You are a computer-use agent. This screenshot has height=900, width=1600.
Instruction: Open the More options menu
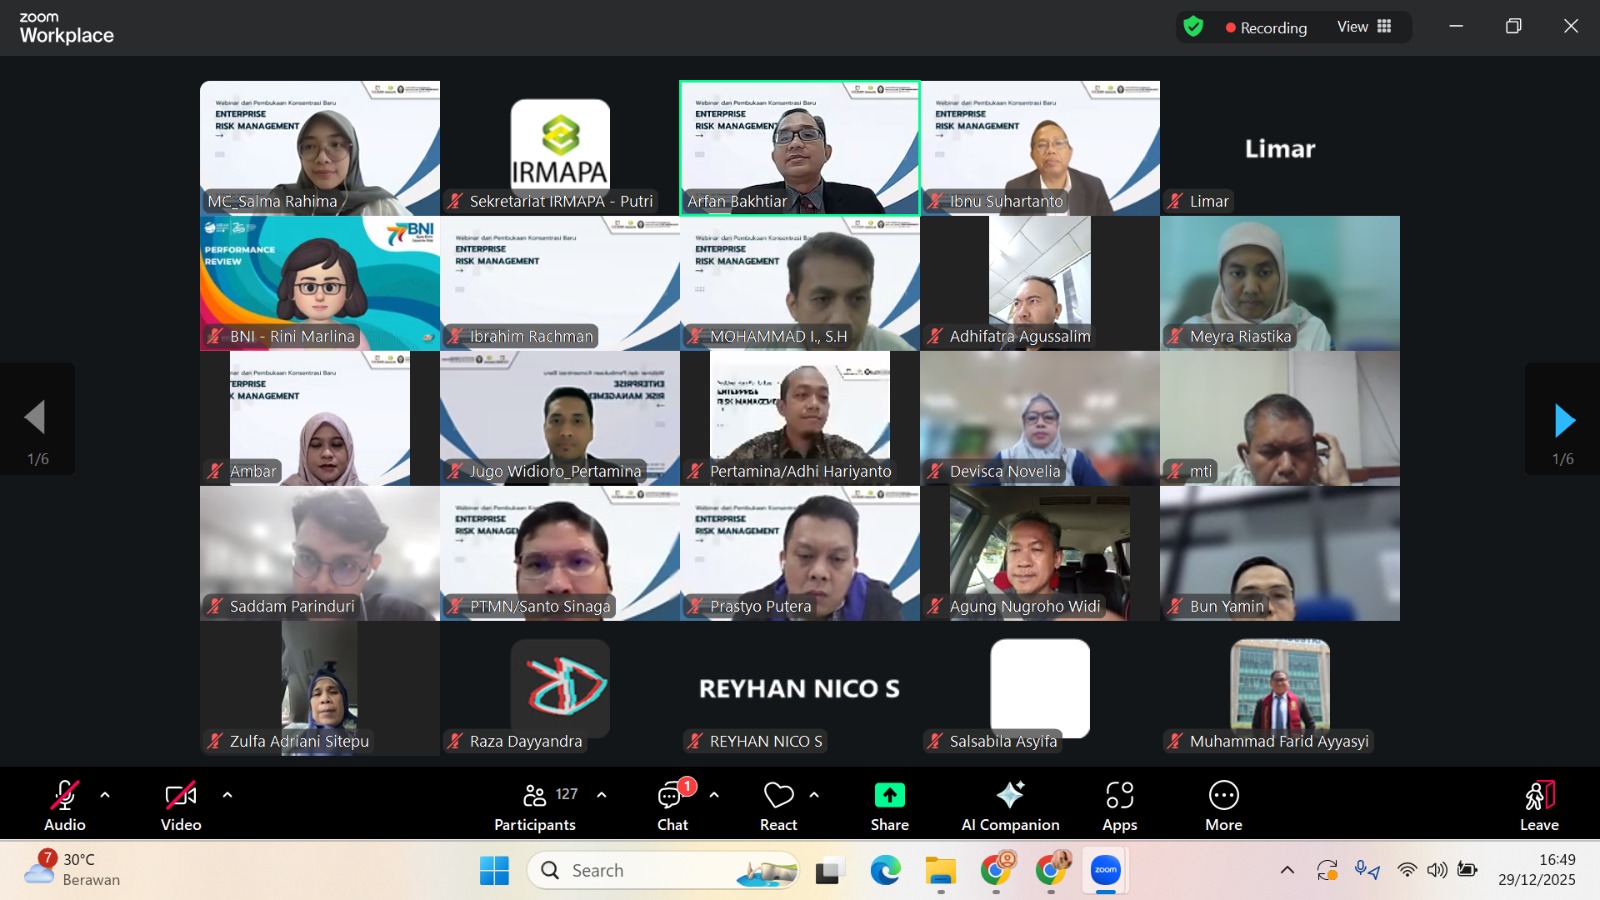coord(1223,805)
